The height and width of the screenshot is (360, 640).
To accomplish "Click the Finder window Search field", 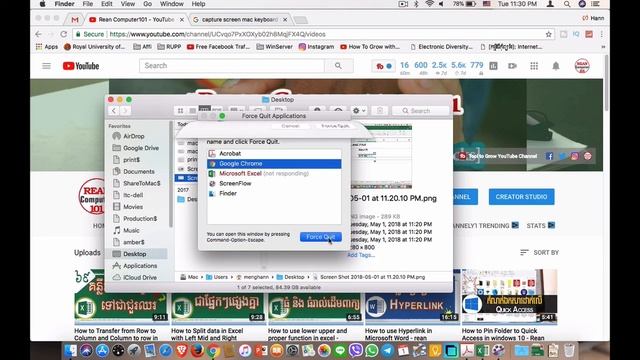I will tap(420, 111).
